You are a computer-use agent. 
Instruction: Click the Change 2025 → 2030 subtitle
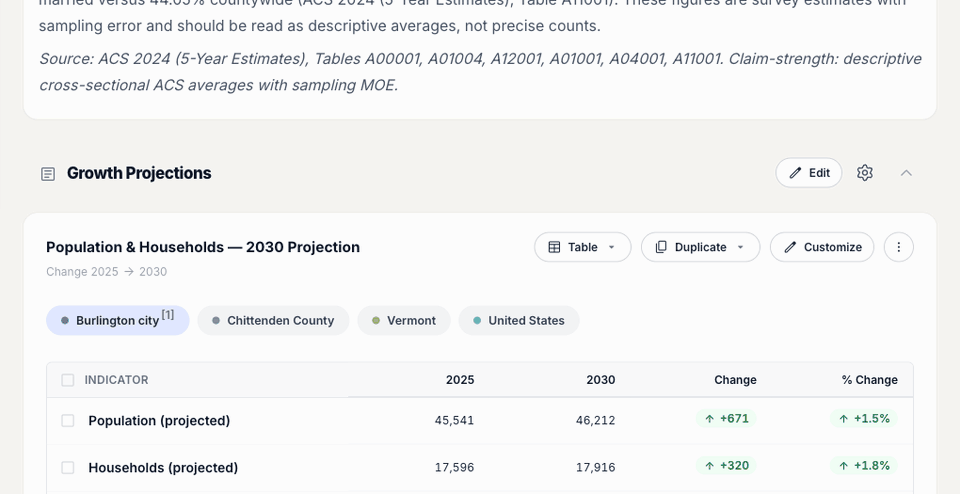click(107, 272)
